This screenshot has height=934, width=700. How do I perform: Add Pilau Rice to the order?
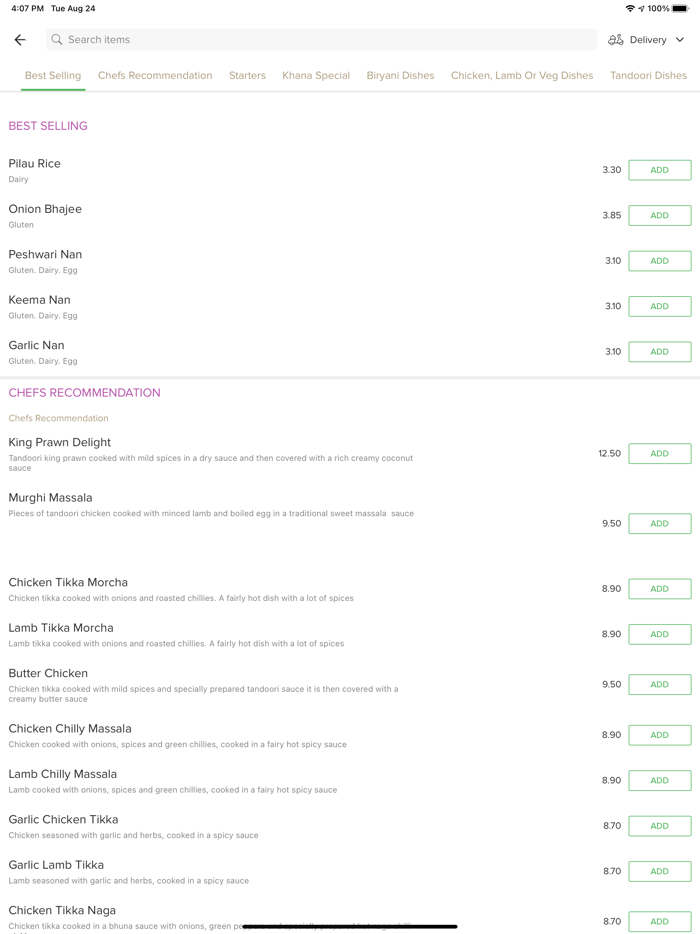tap(659, 170)
